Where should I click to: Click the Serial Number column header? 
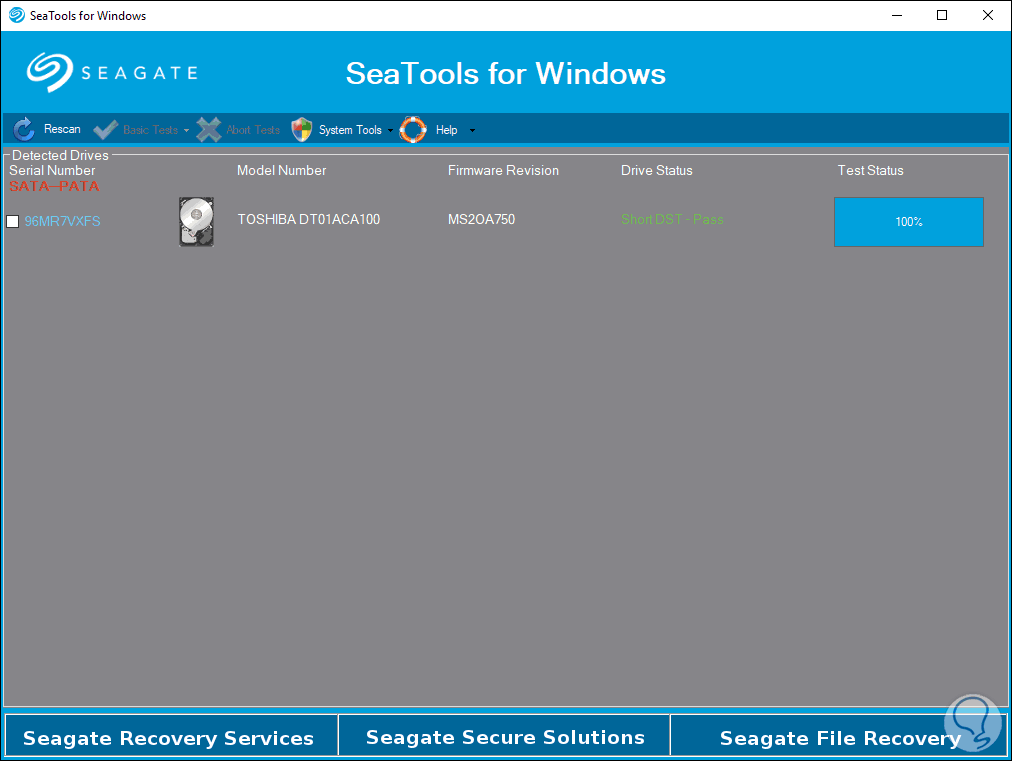click(x=52, y=170)
